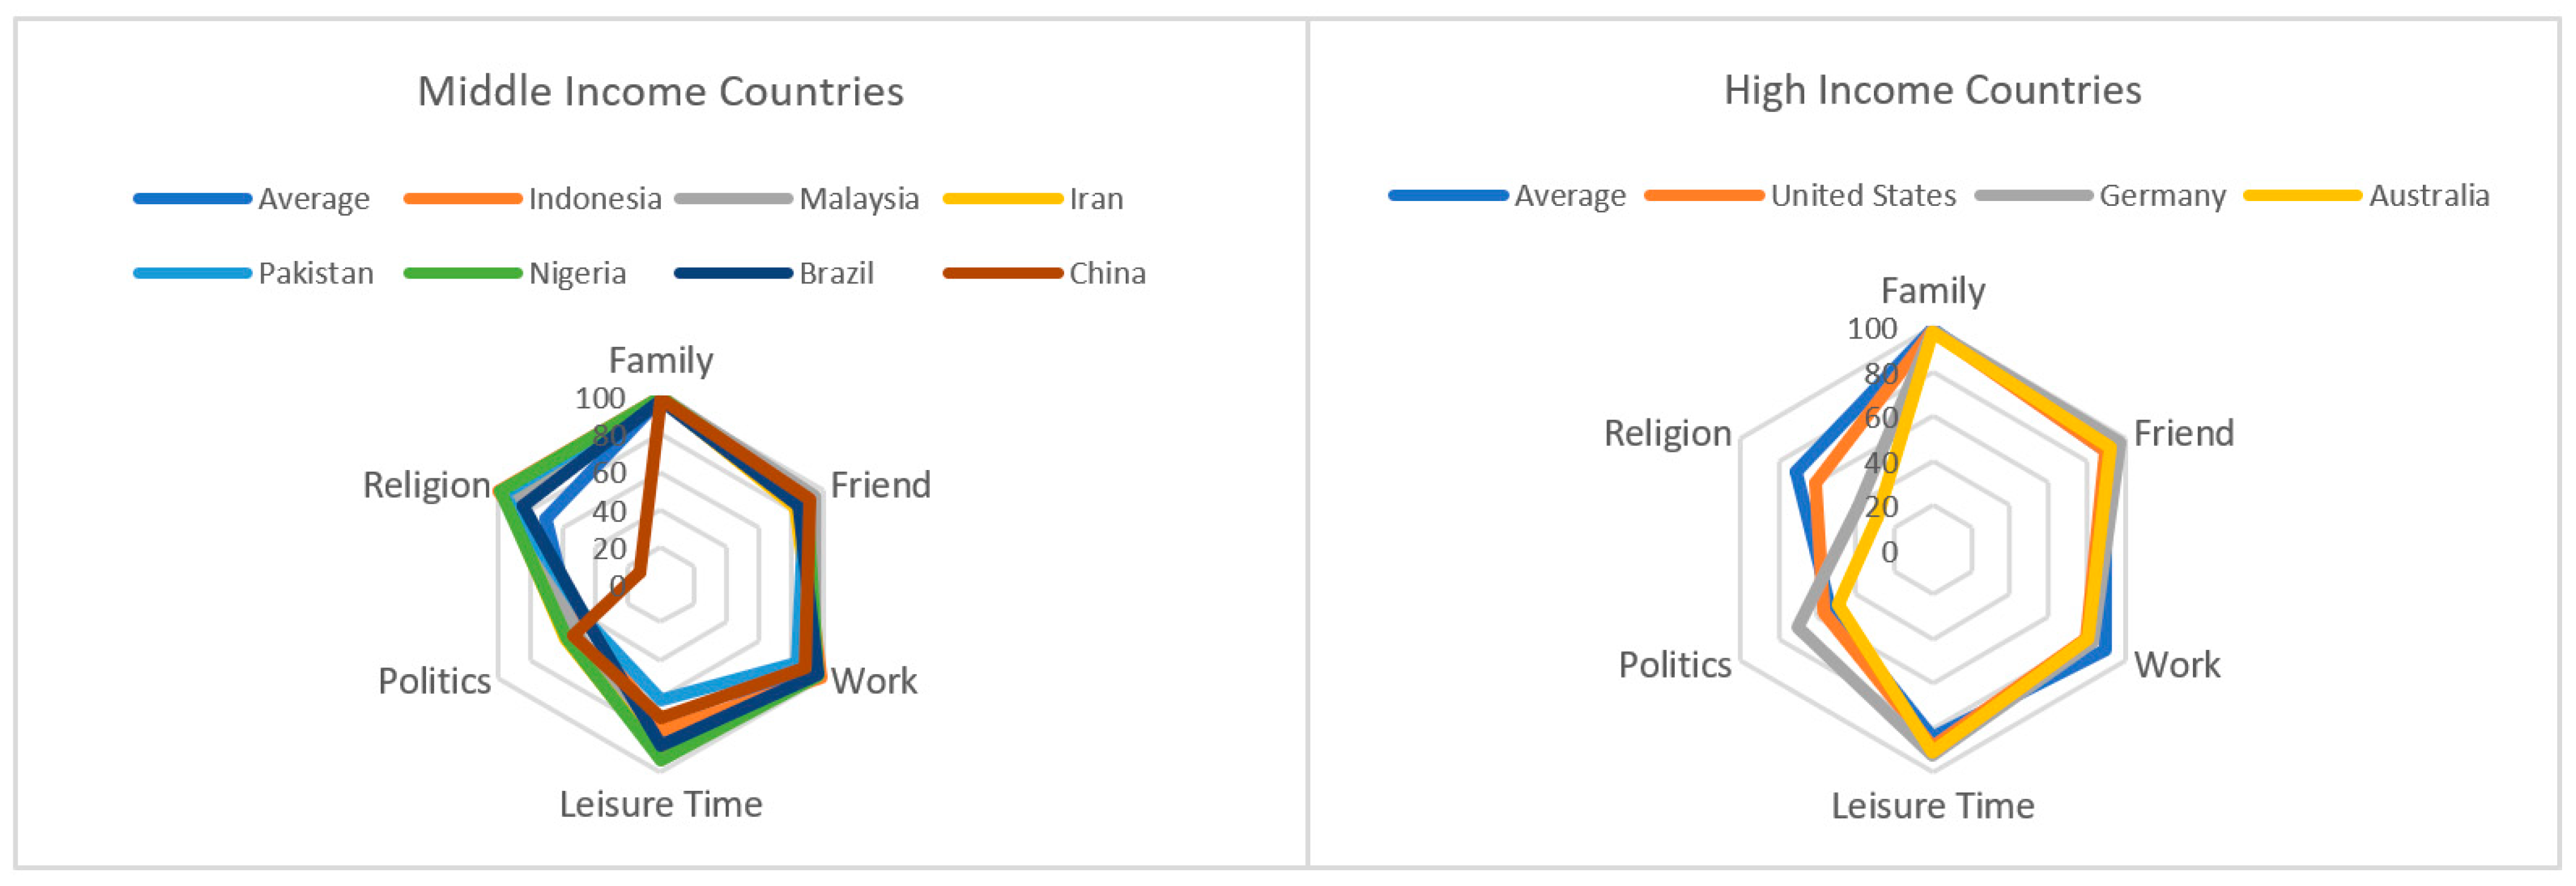Click the Indonesia legend color line

coord(462,198)
